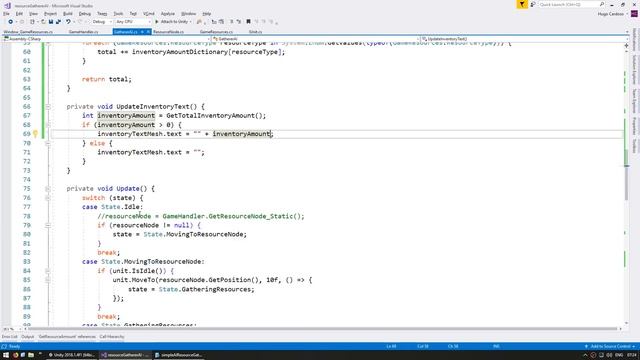The height and width of the screenshot is (360, 640).
Task: Open the GathererAI class navigation dropdown
Action: click(316, 39)
